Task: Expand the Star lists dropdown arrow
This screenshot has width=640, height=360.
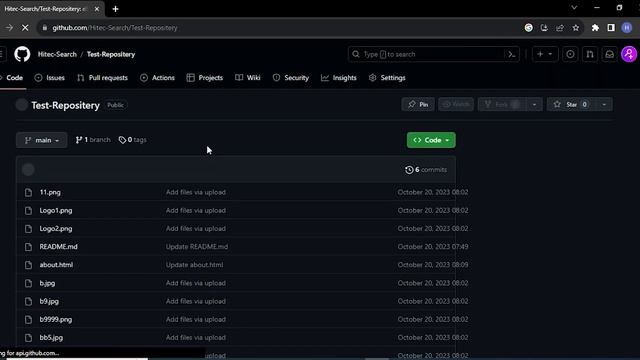Action: tap(604, 105)
